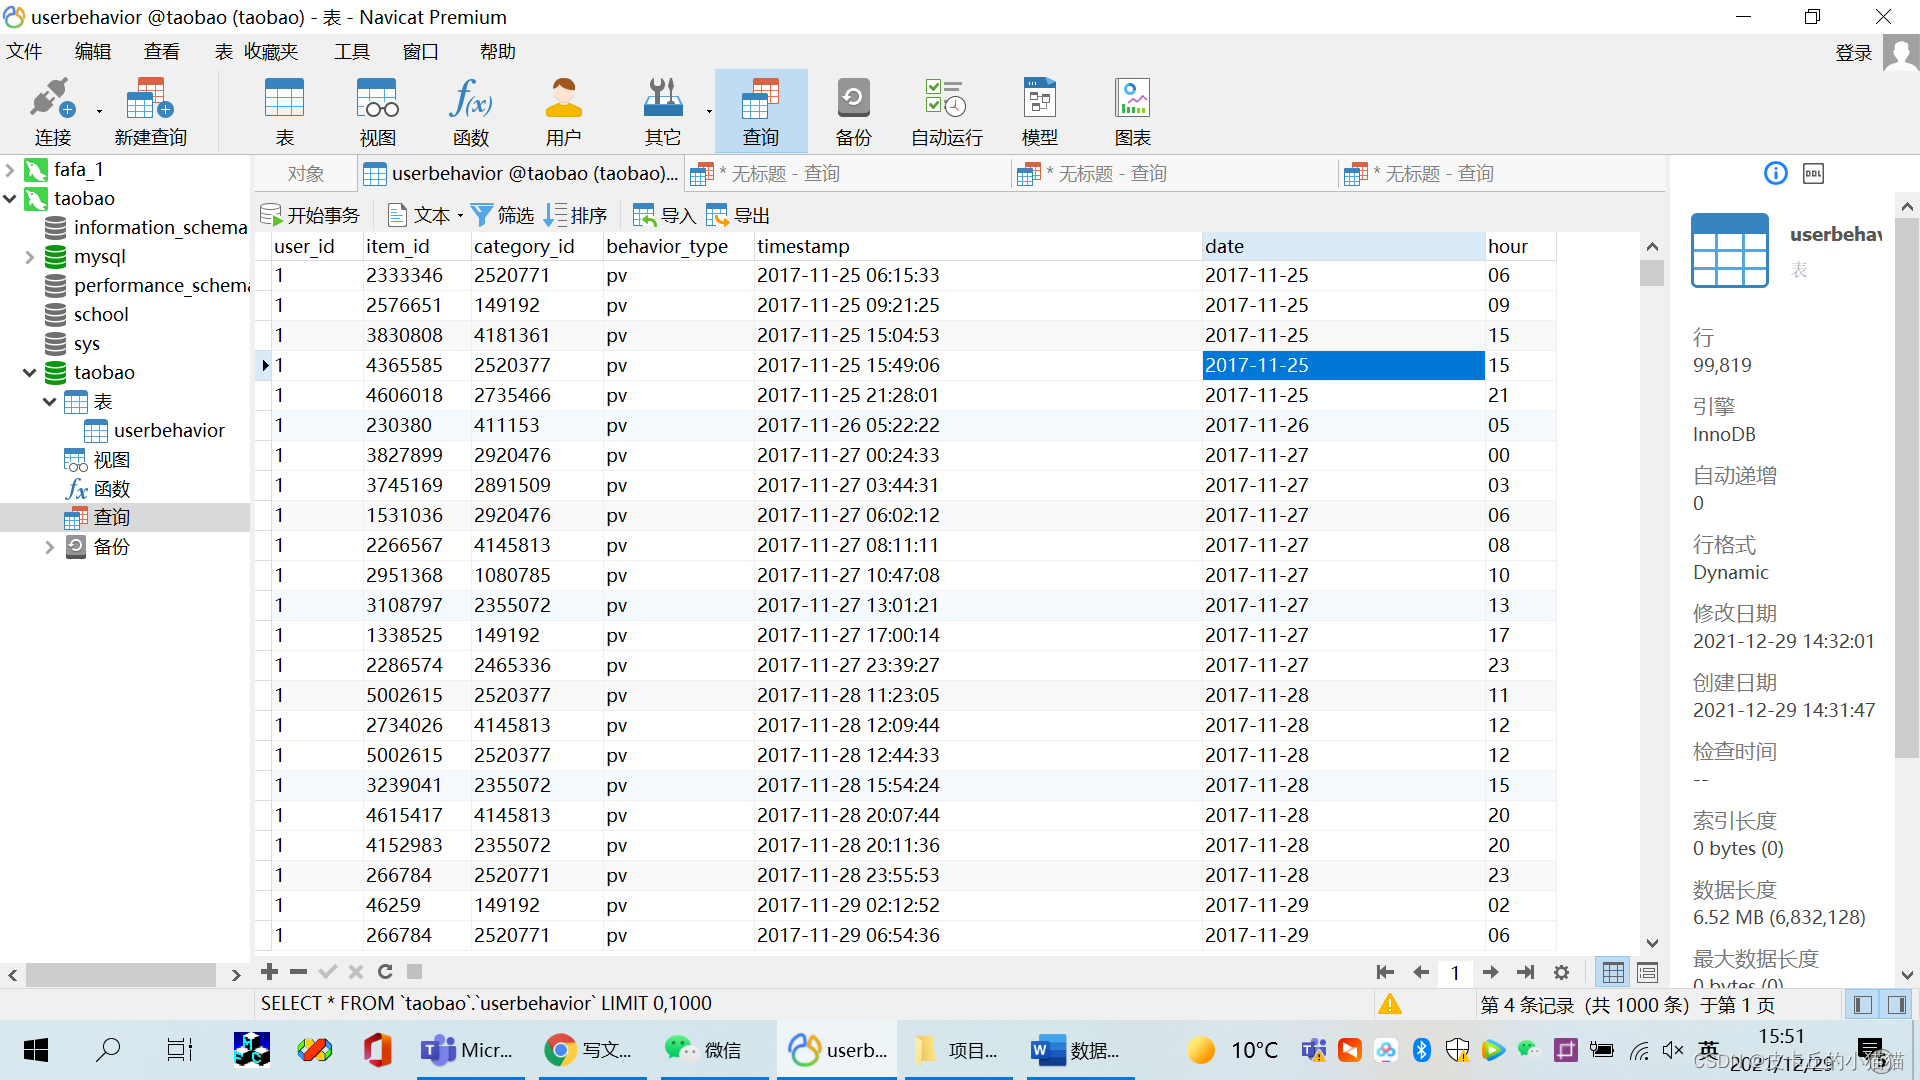This screenshot has width=1920, height=1080.
Task: Open the 文本 dropdown arrow
Action: (460, 216)
